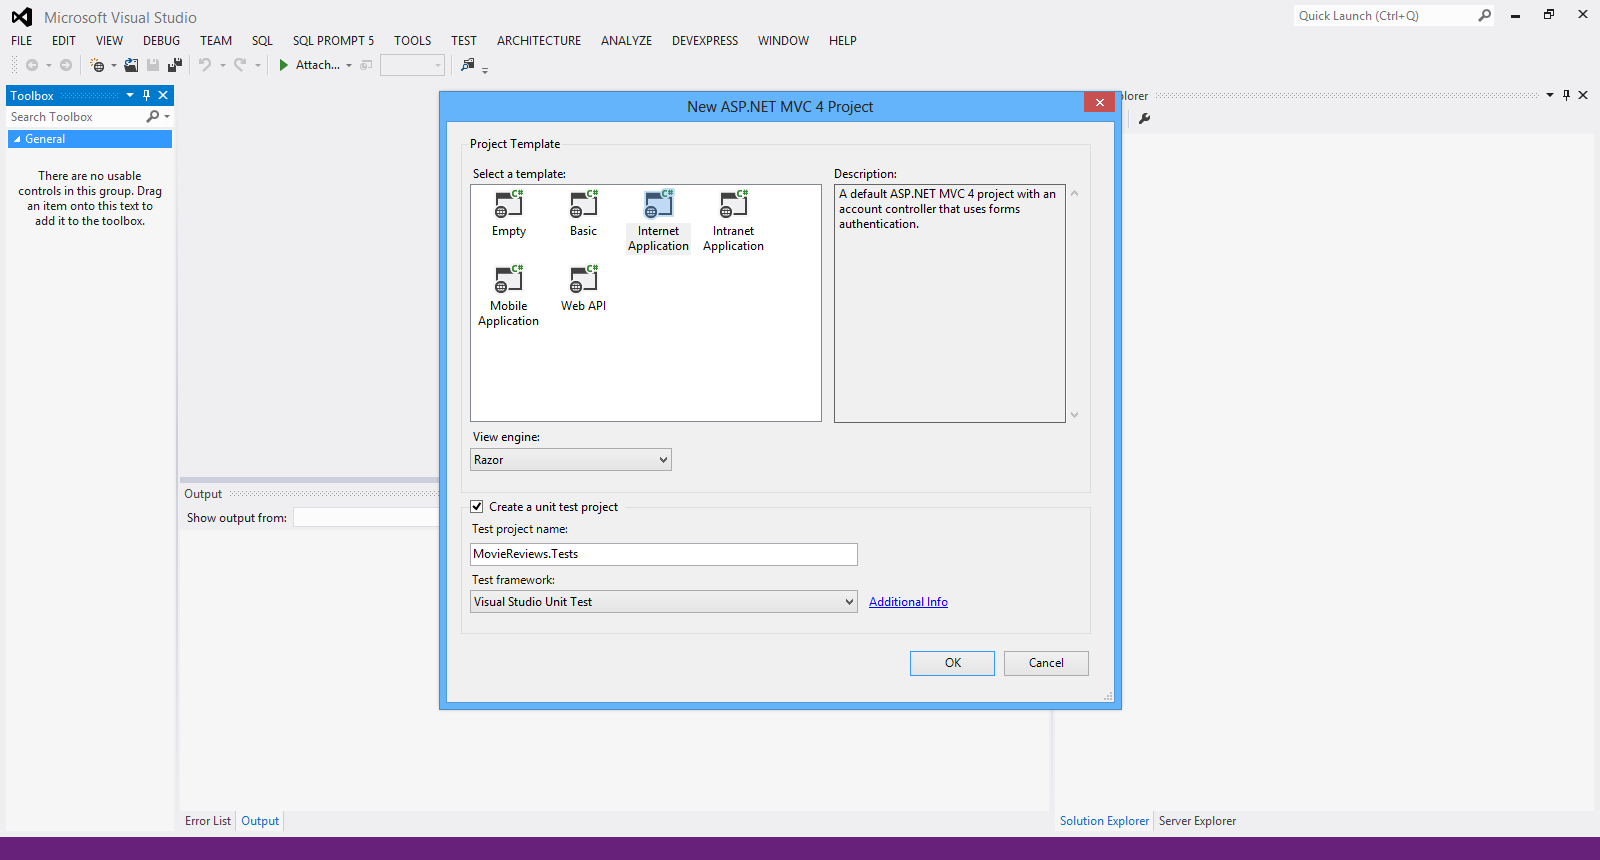1600x860 pixels.
Task: Click the Save toolbar icon
Action: coord(153,65)
